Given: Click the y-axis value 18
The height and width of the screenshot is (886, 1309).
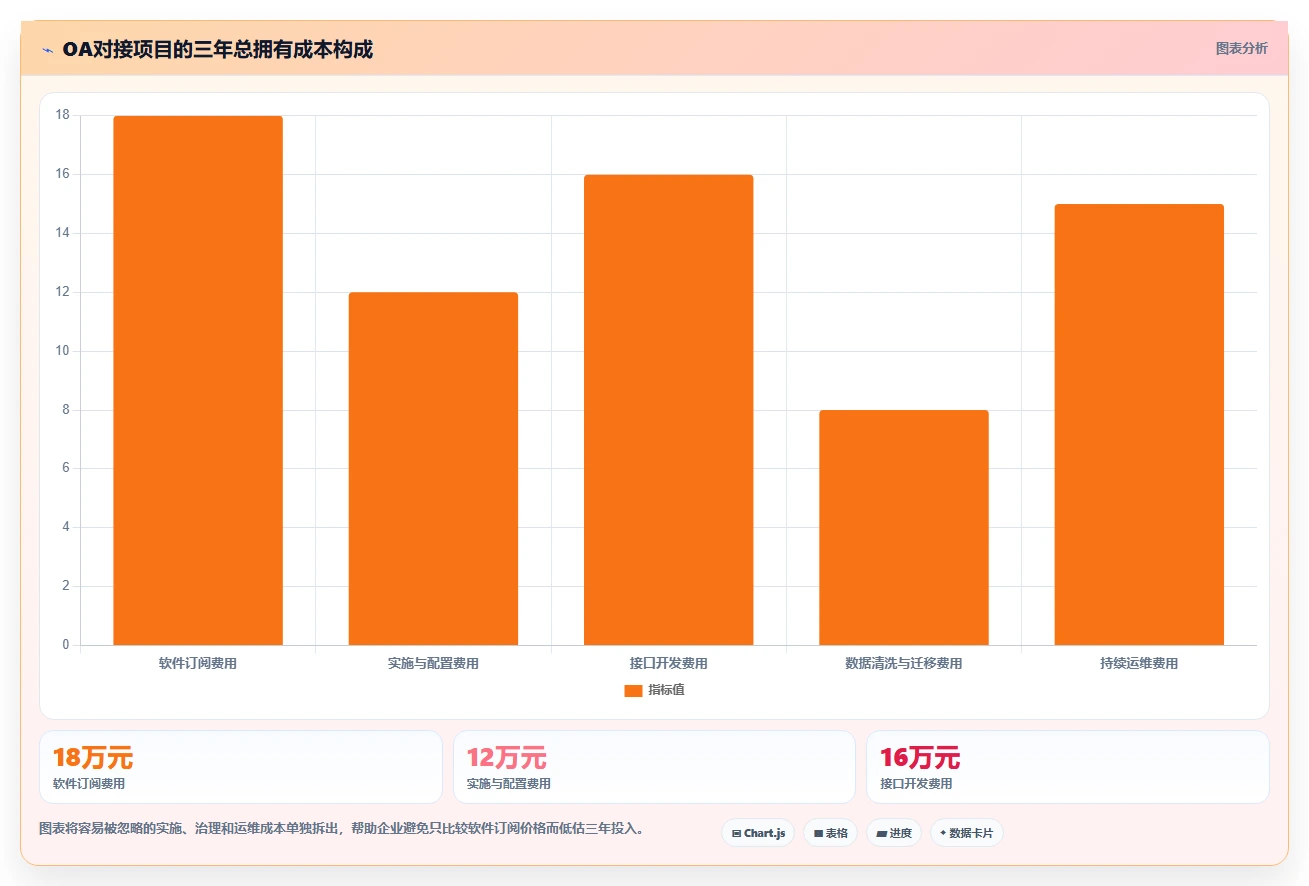Looking at the screenshot, I should pyautogui.click(x=63, y=115).
